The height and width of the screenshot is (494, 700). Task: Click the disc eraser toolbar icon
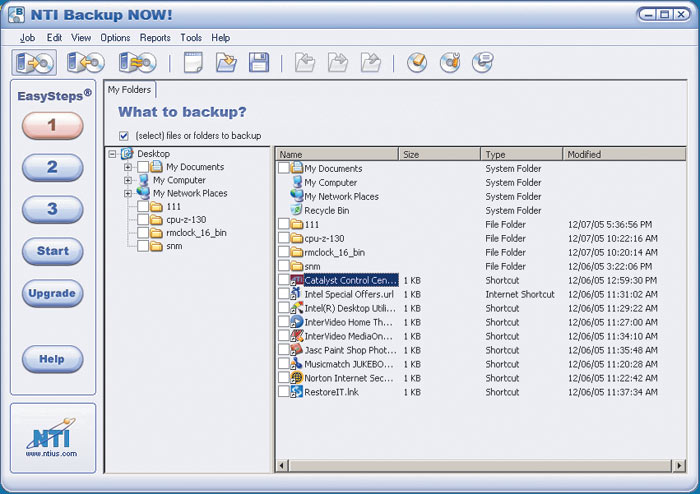(417, 63)
